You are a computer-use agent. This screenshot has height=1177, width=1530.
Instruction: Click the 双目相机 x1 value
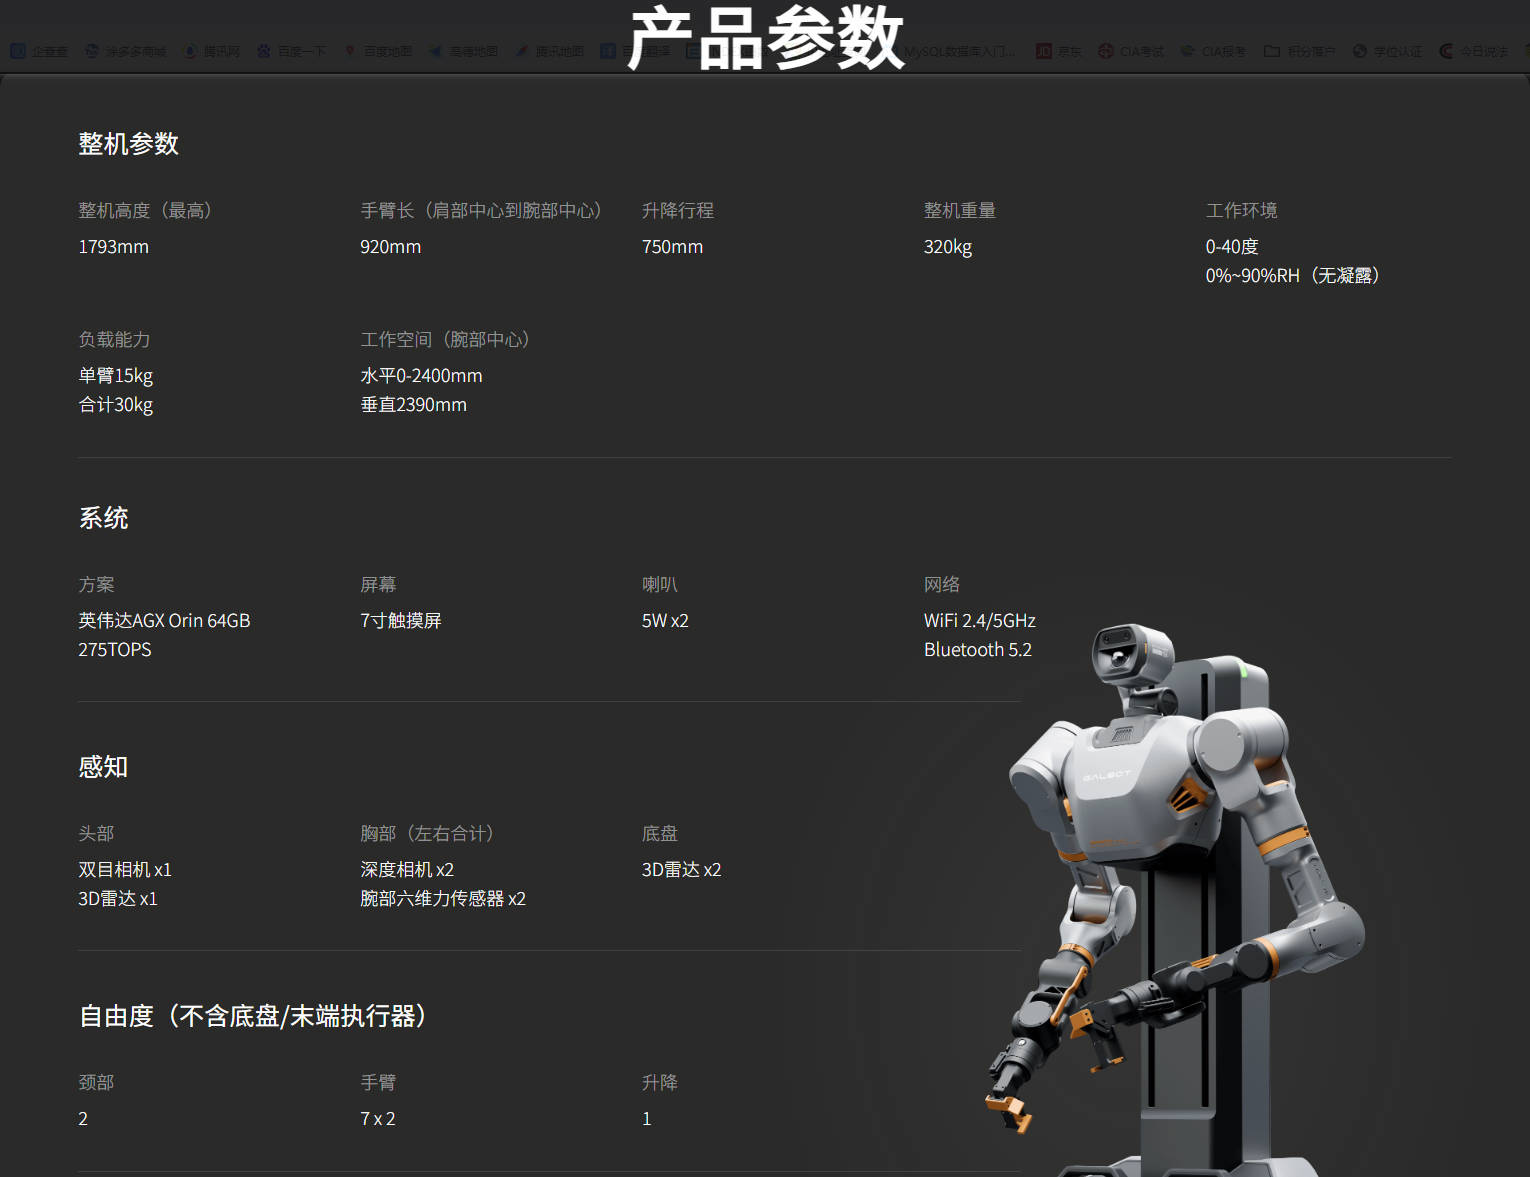coord(125,870)
